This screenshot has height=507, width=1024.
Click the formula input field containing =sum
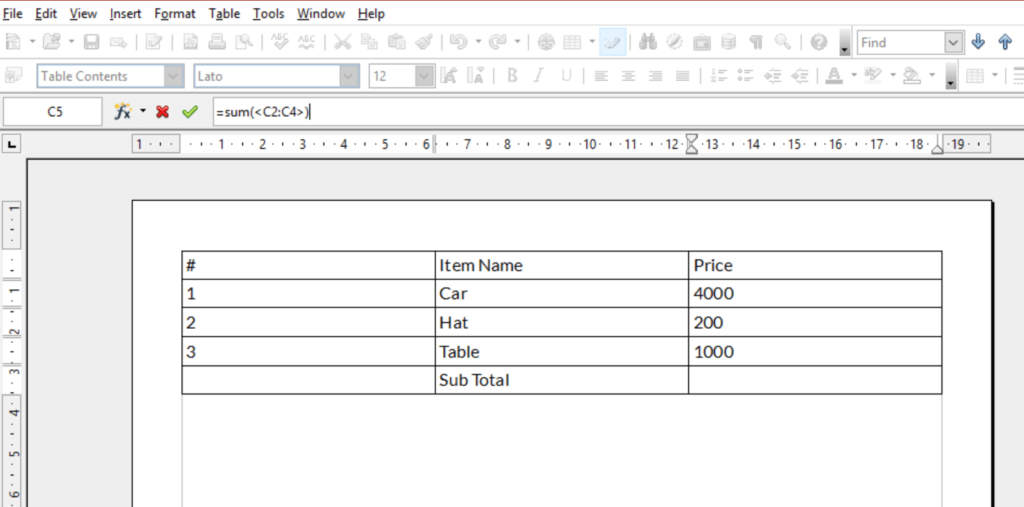click(618, 112)
